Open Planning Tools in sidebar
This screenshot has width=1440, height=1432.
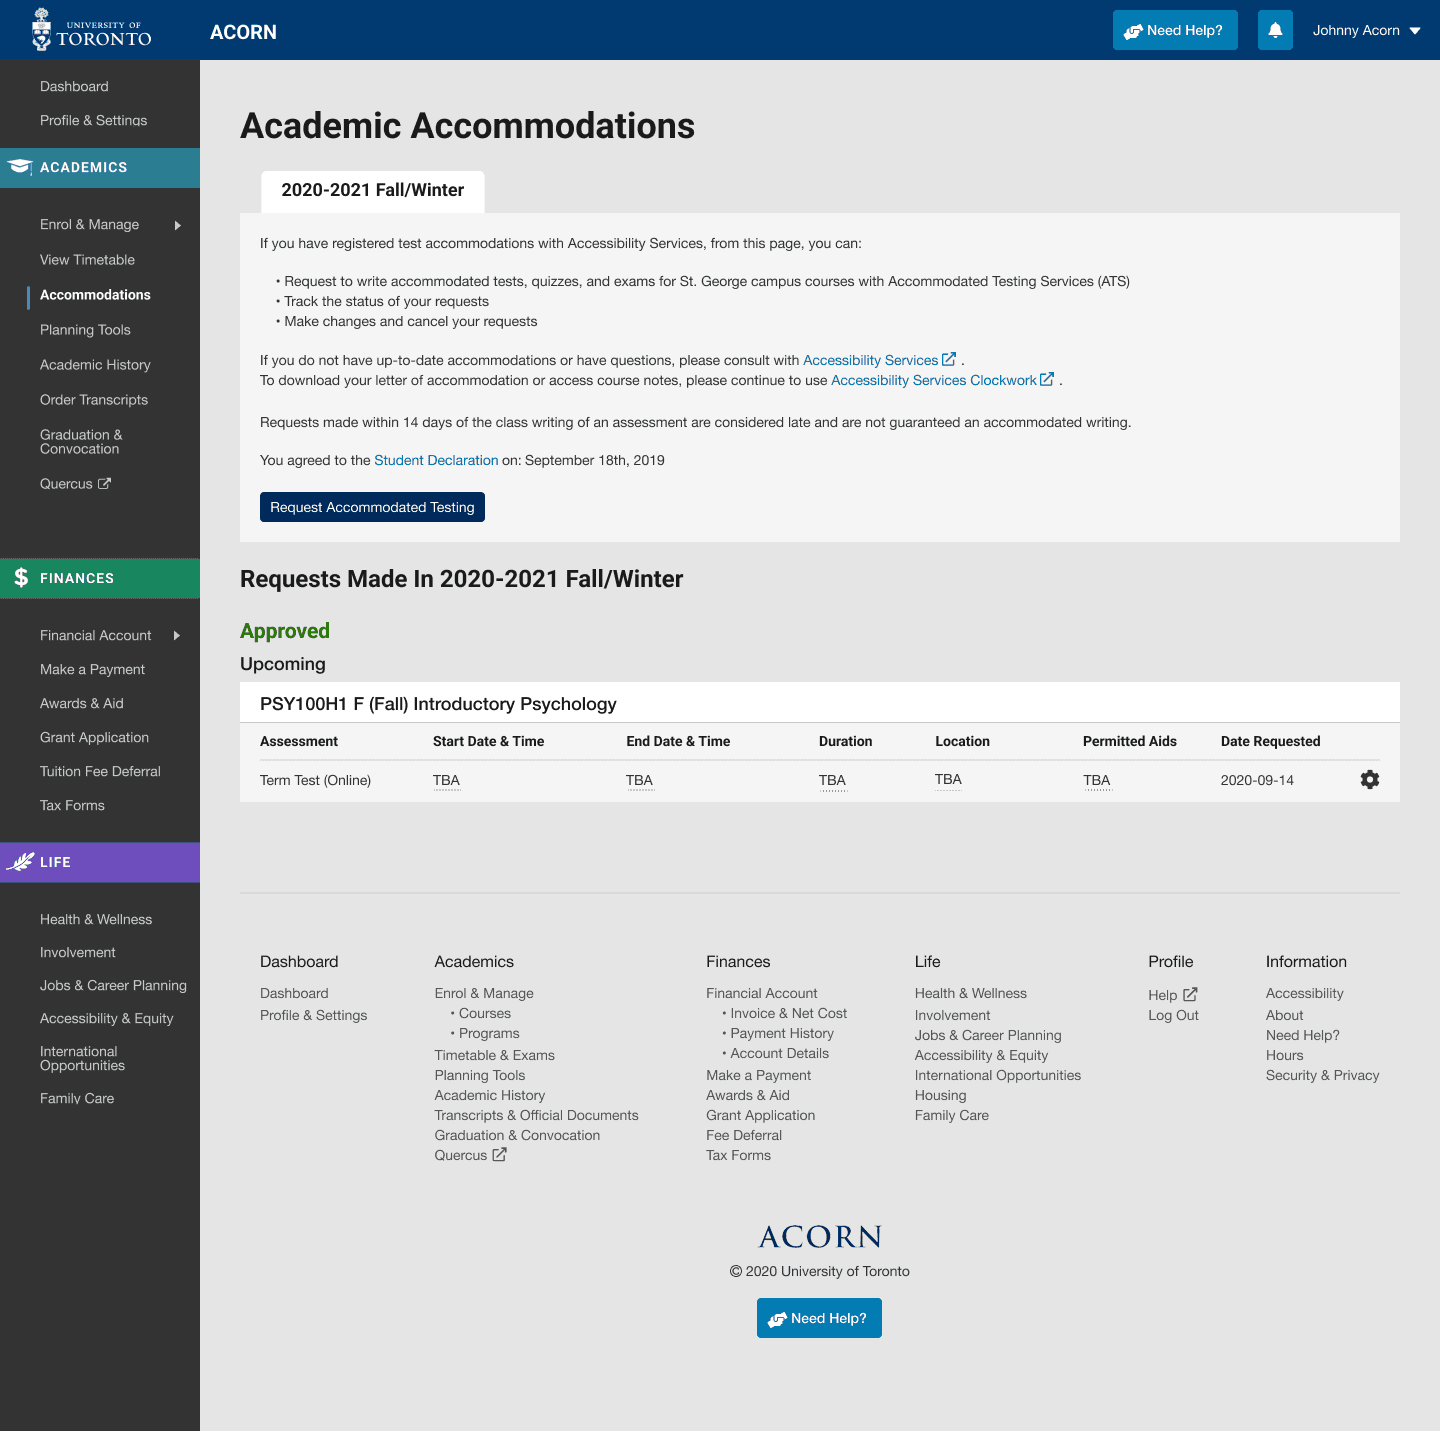pos(85,330)
